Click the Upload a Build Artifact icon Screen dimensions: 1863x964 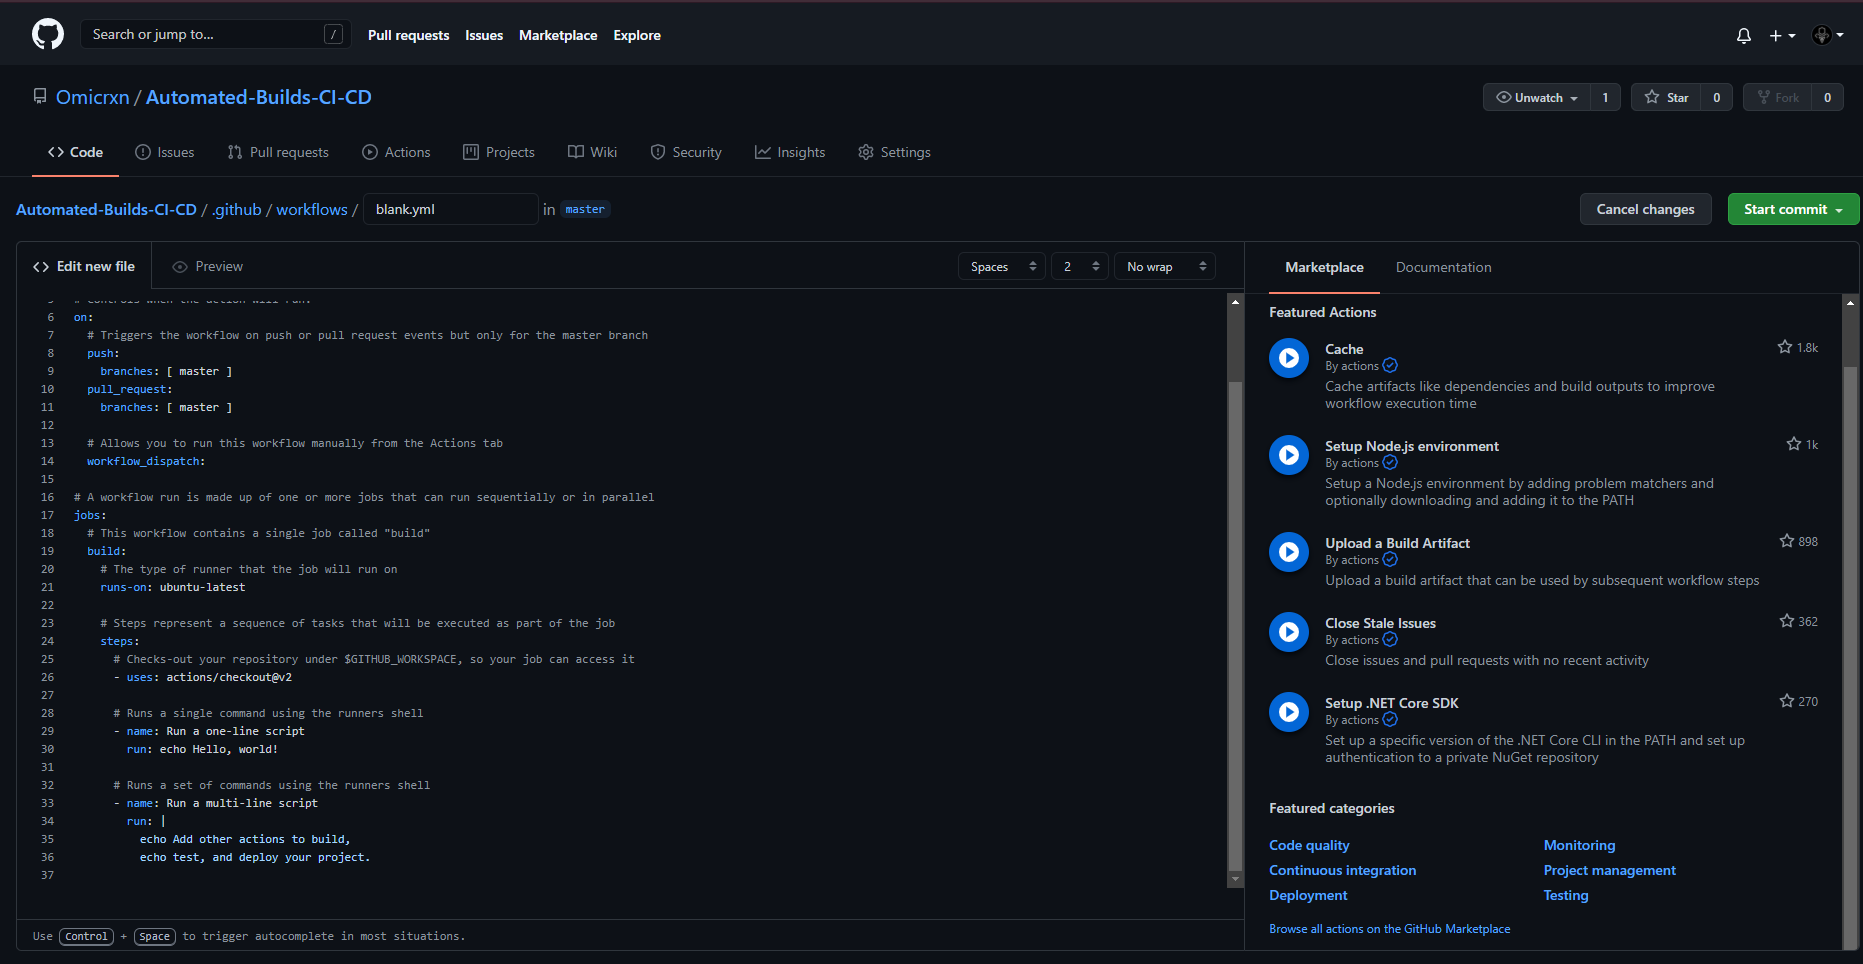tap(1289, 552)
